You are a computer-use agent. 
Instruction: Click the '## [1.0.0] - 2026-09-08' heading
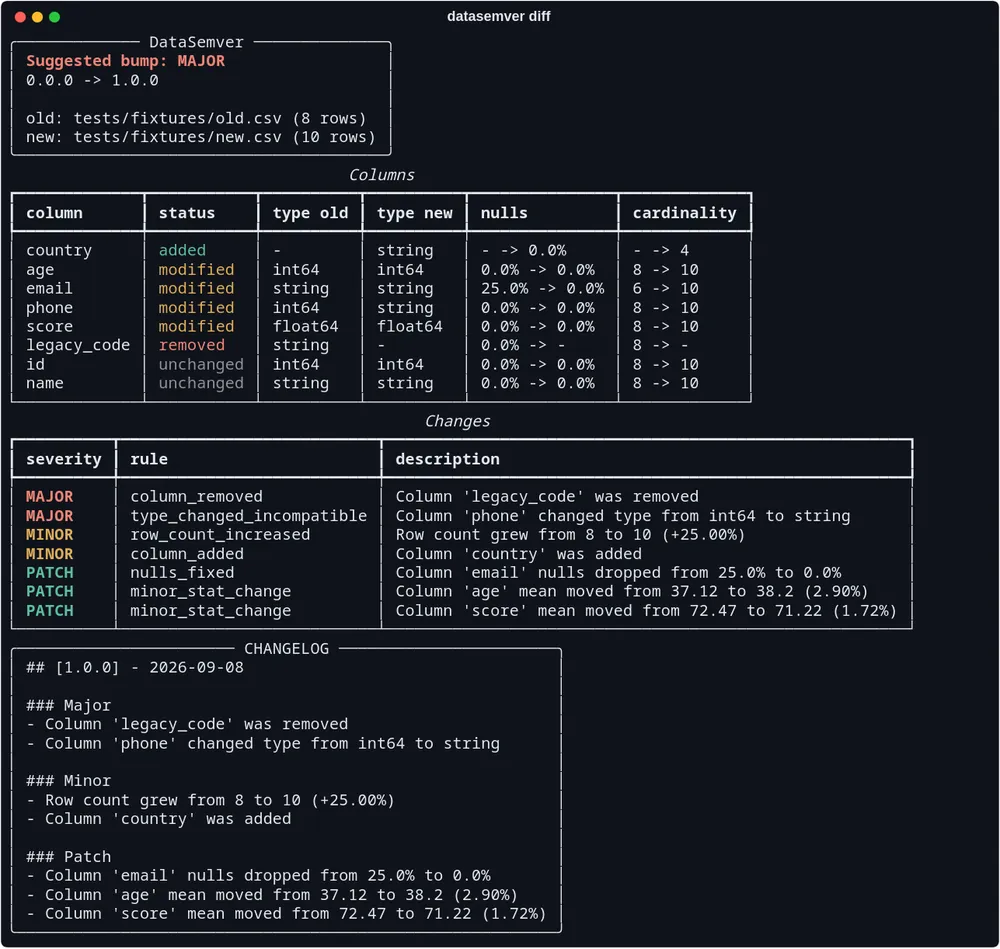click(x=135, y=668)
